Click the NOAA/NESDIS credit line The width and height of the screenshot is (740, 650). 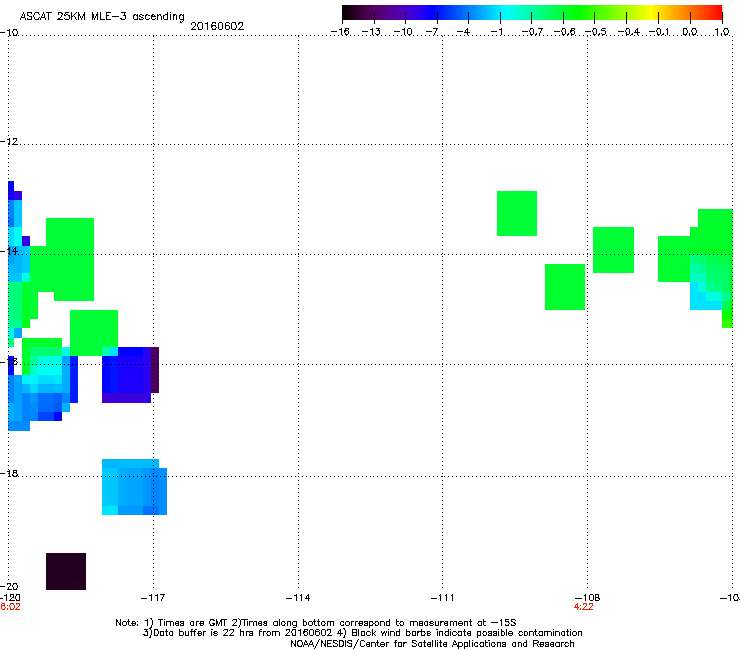(x=432, y=644)
